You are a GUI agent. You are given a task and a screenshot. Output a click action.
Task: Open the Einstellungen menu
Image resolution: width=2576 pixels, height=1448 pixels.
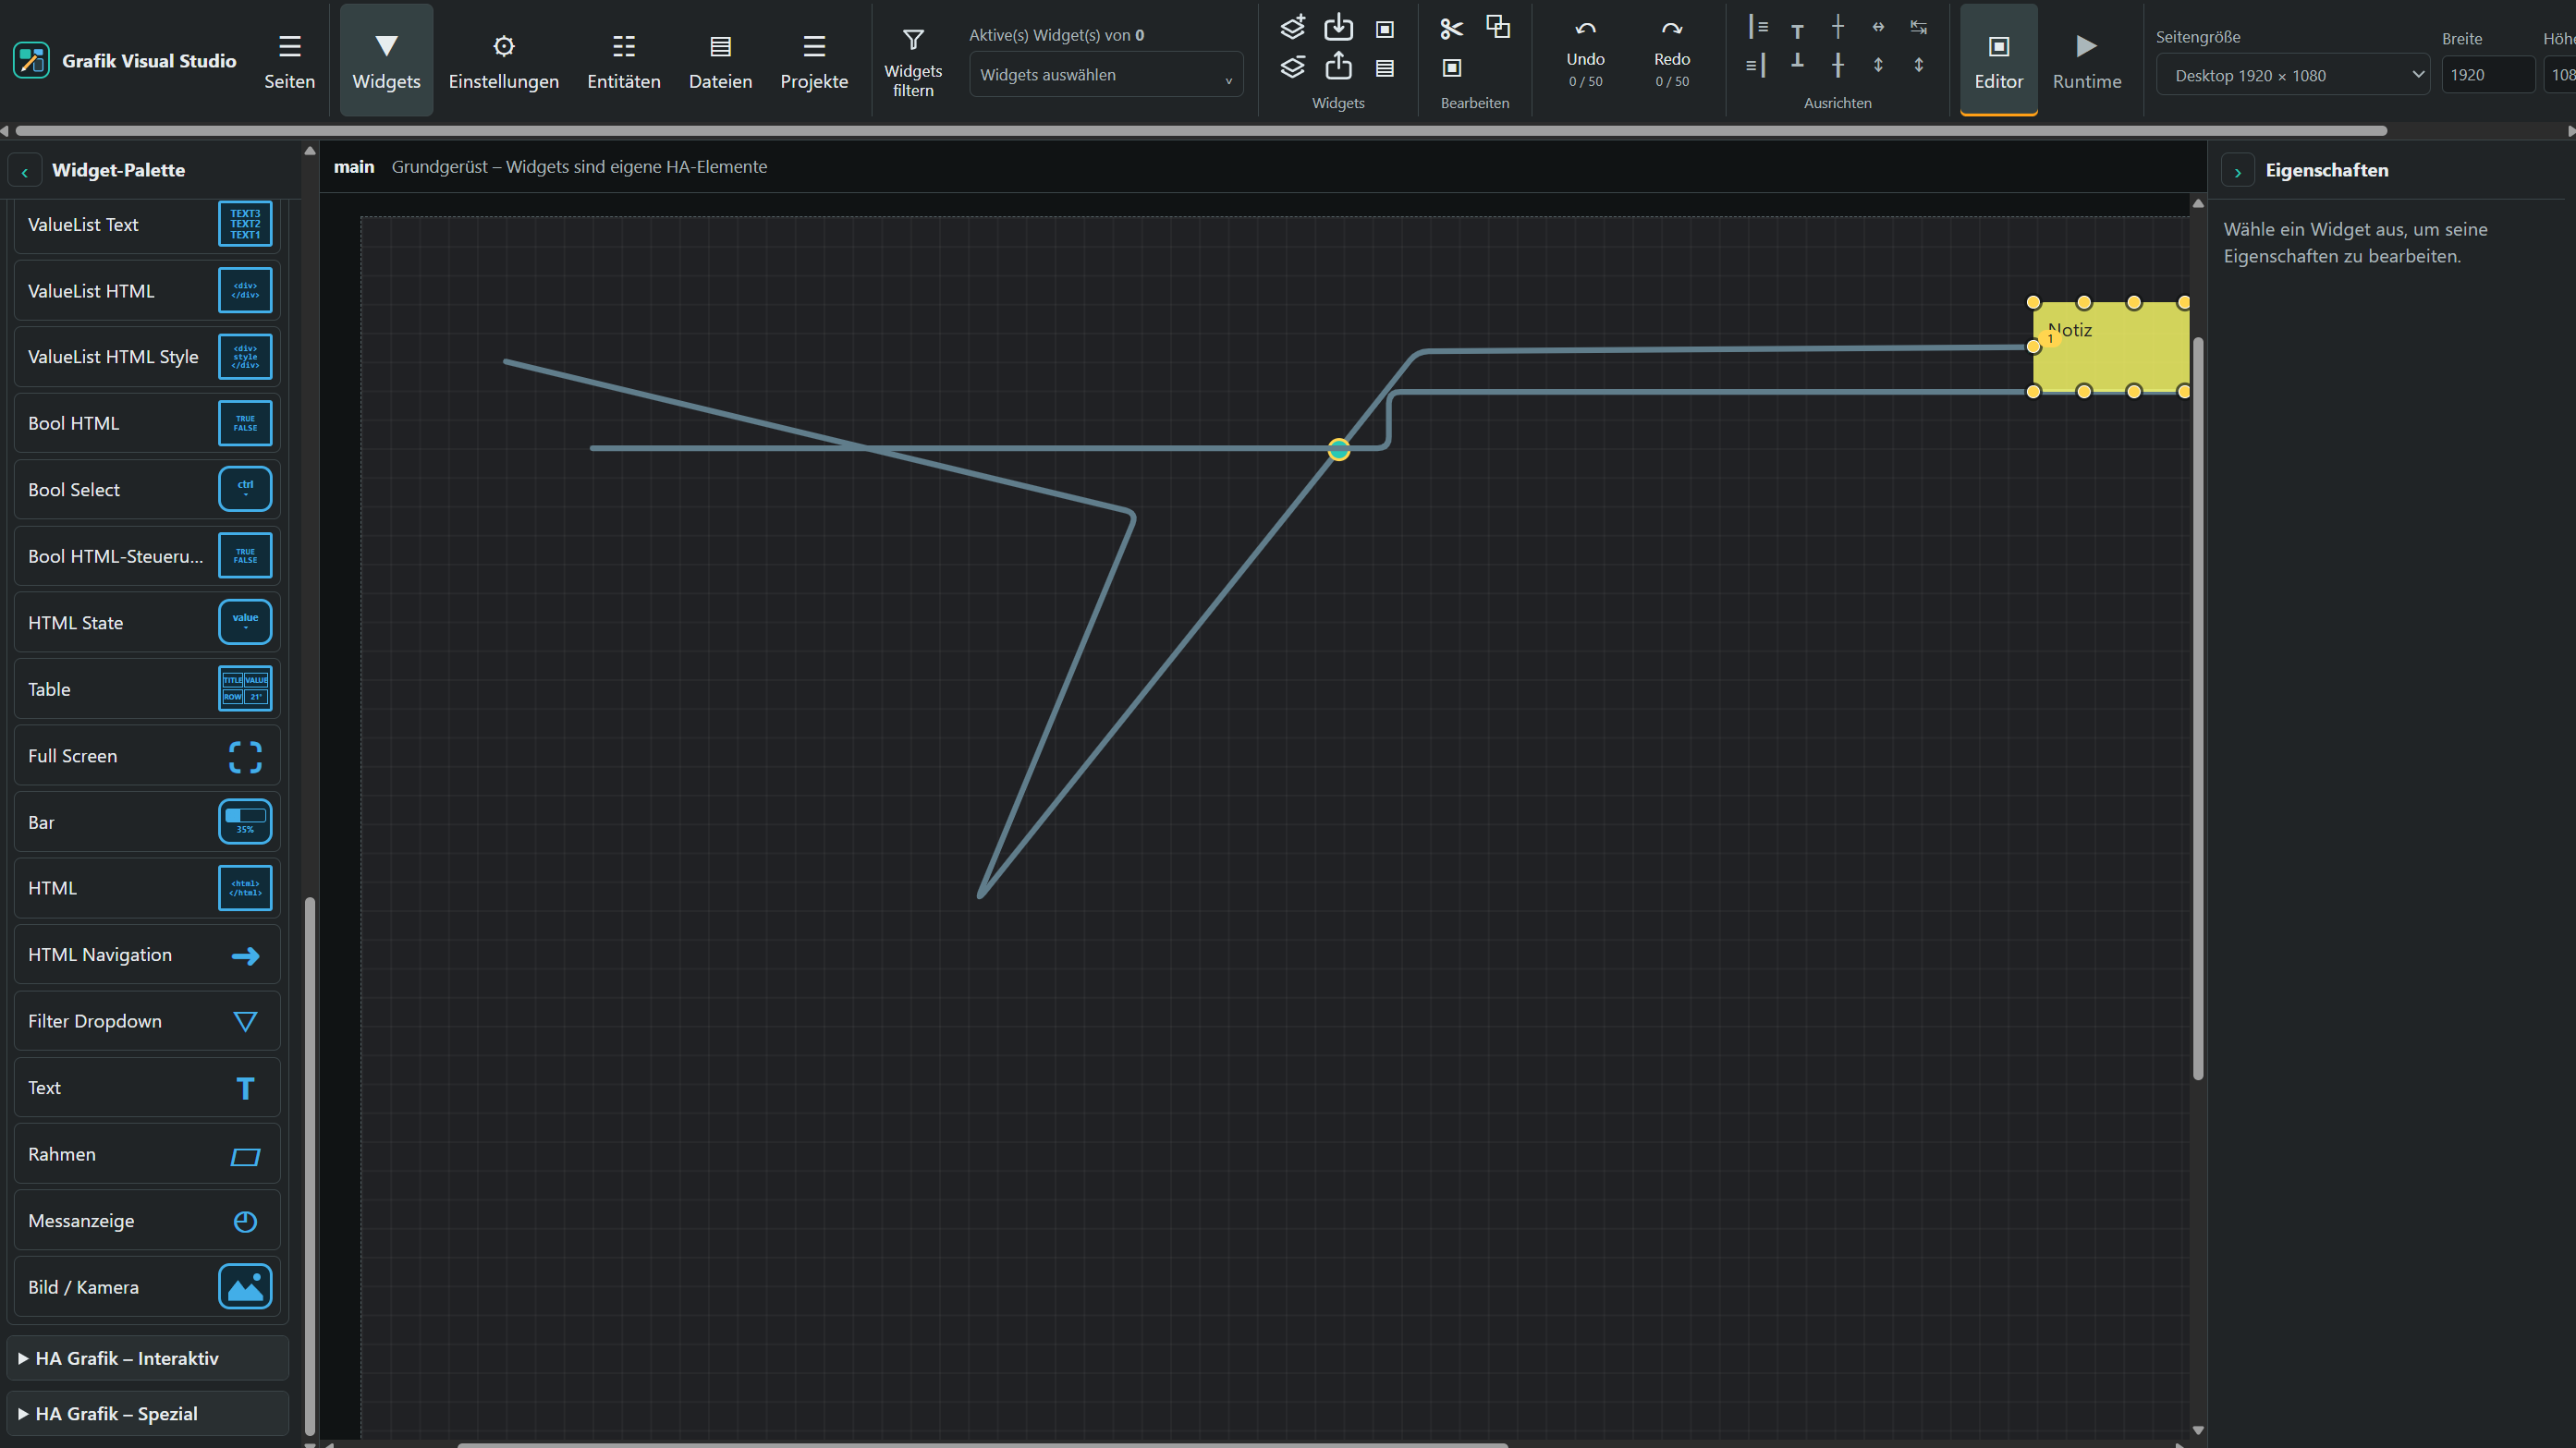(x=503, y=60)
